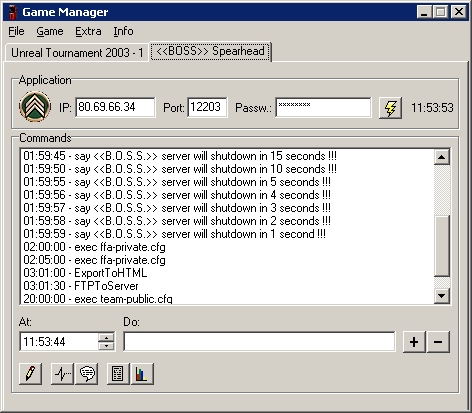Open the Extra menu
The height and width of the screenshot is (413, 472).
(88, 31)
